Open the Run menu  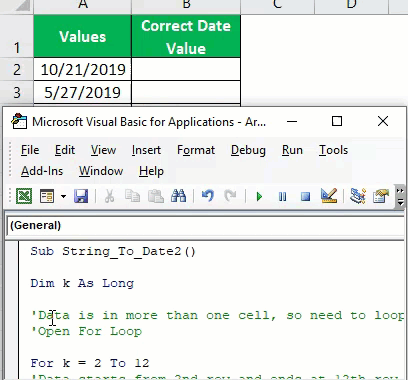tap(292, 150)
